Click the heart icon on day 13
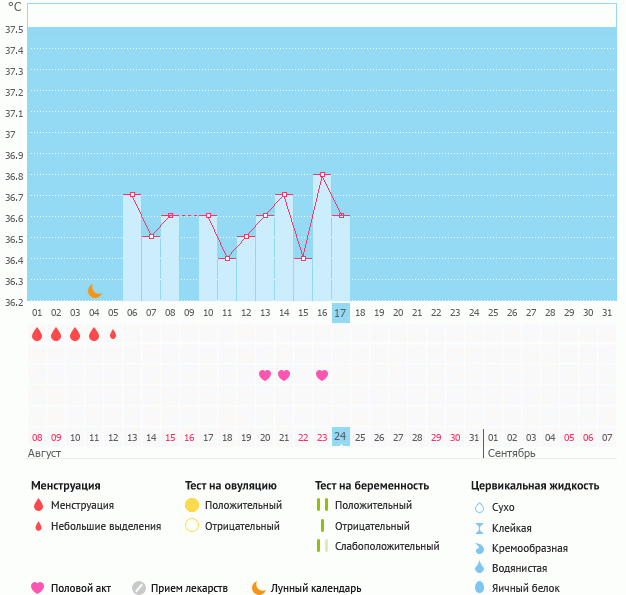The image size is (626, 595). point(265,375)
